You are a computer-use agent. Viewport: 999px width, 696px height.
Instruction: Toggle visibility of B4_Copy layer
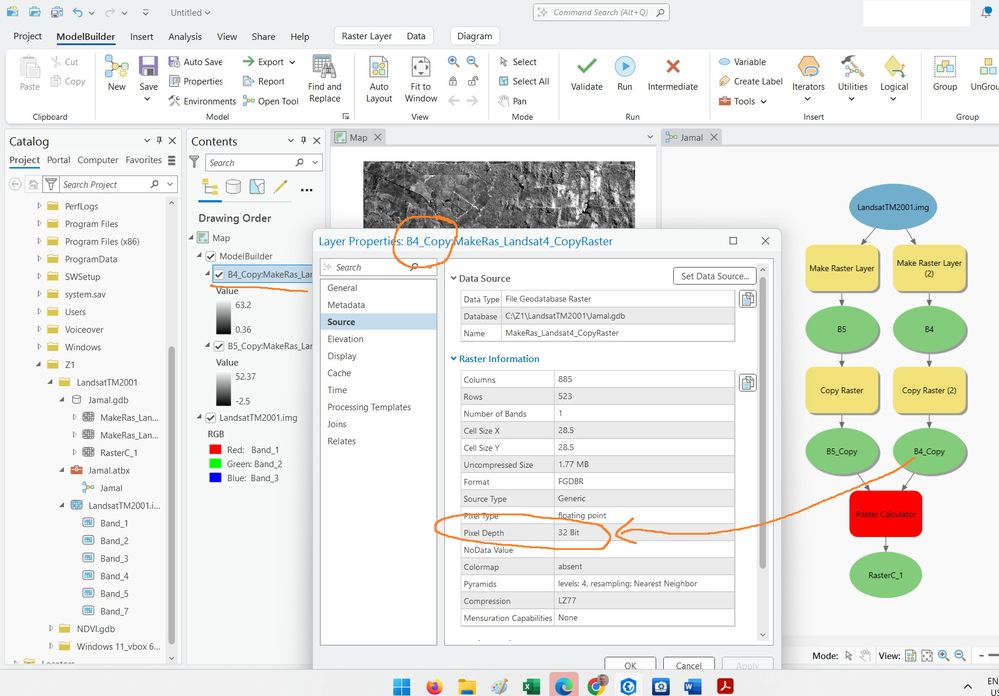point(220,275)
